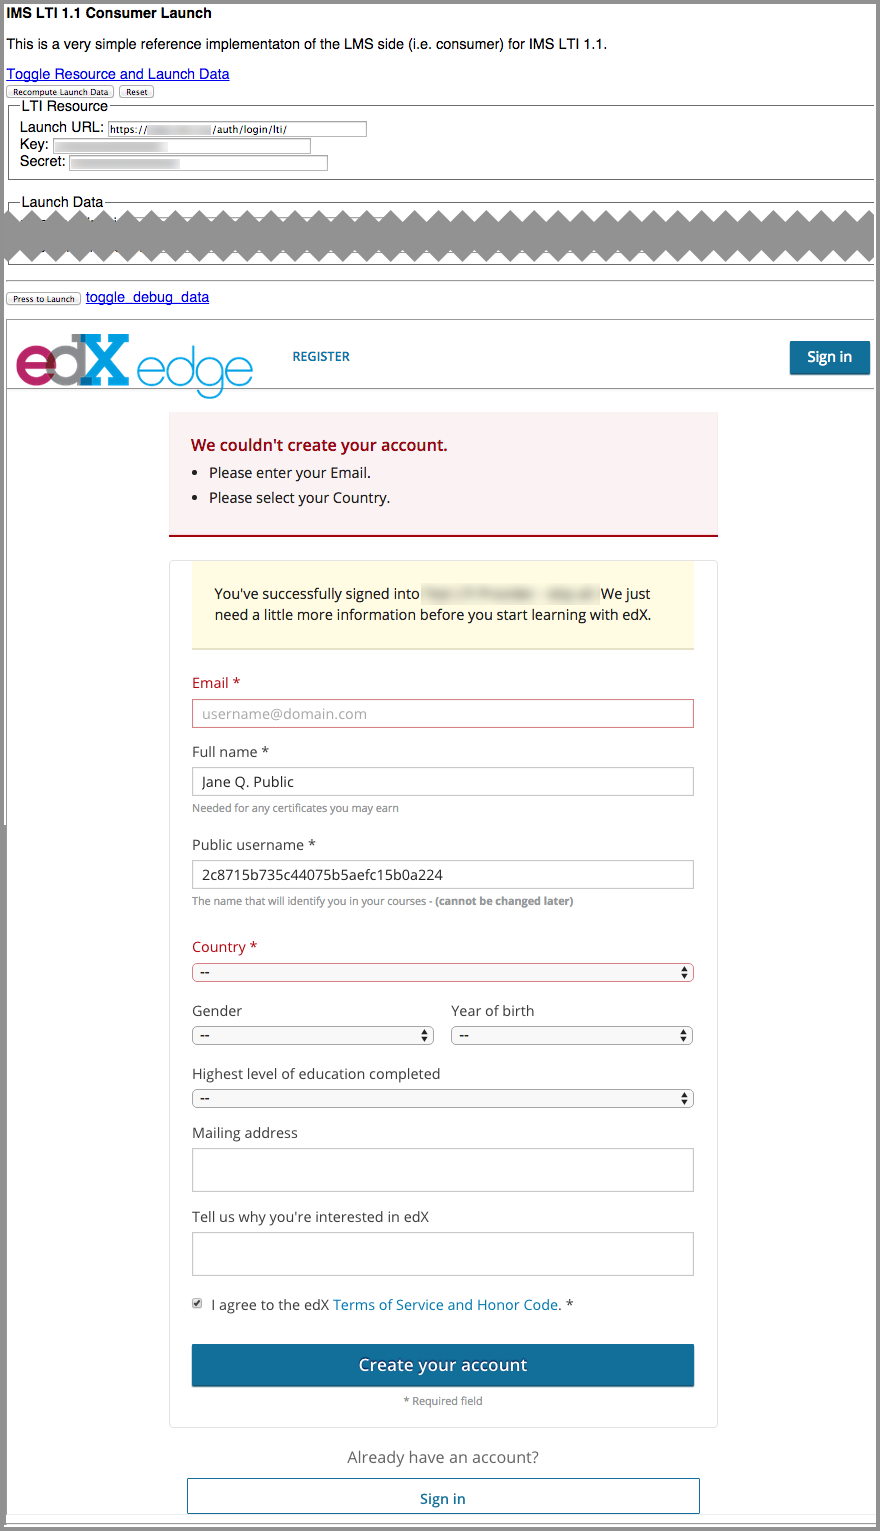Open the Gender dropdown
Screen dimensions: 880x1531
tap(312, 1035)
